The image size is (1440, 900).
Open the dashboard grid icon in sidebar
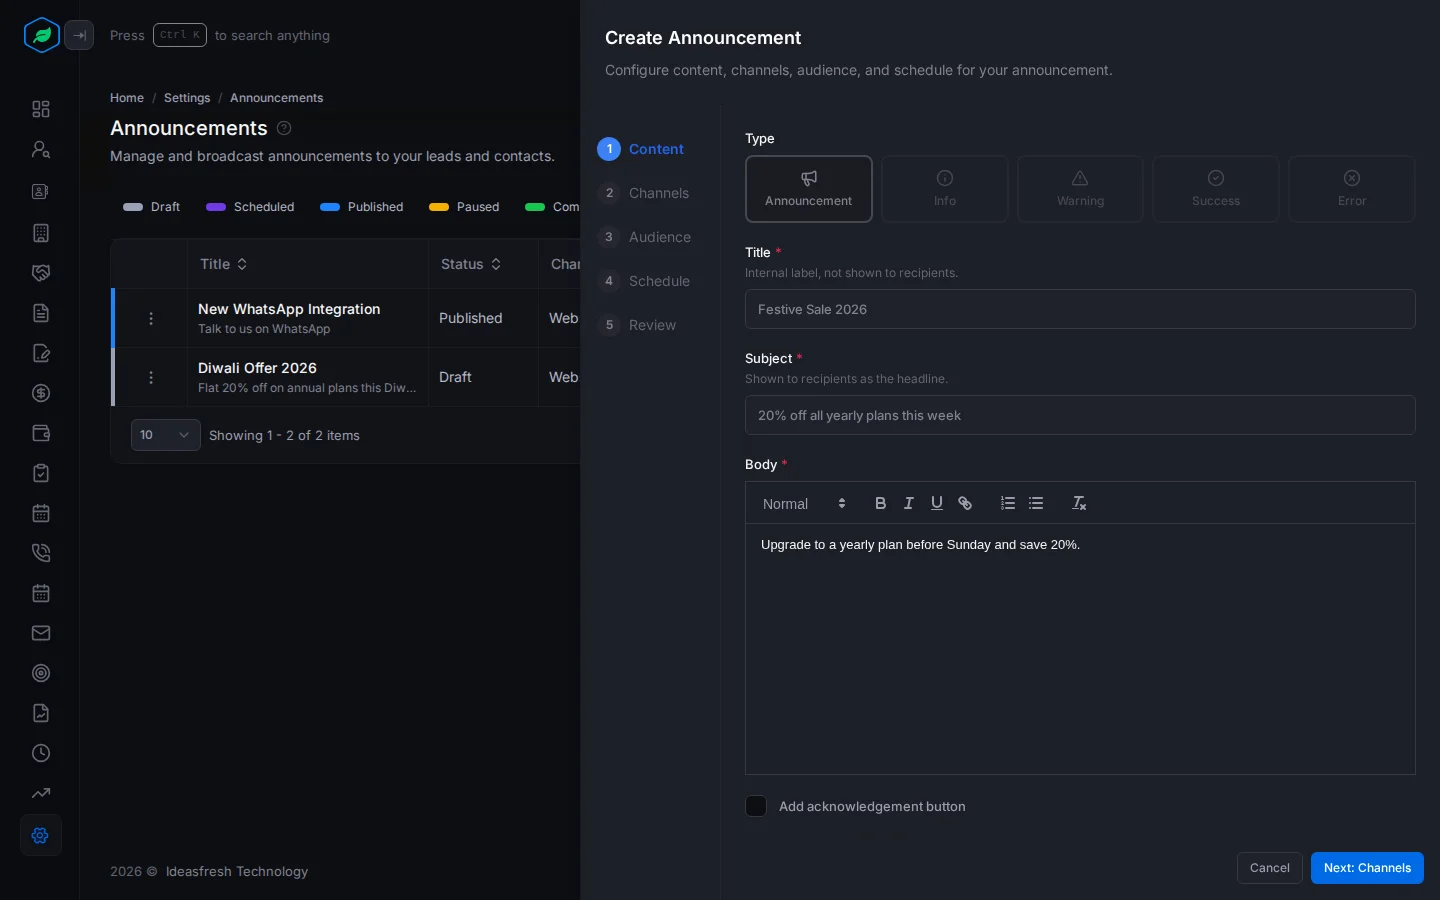tap(41, 109)
